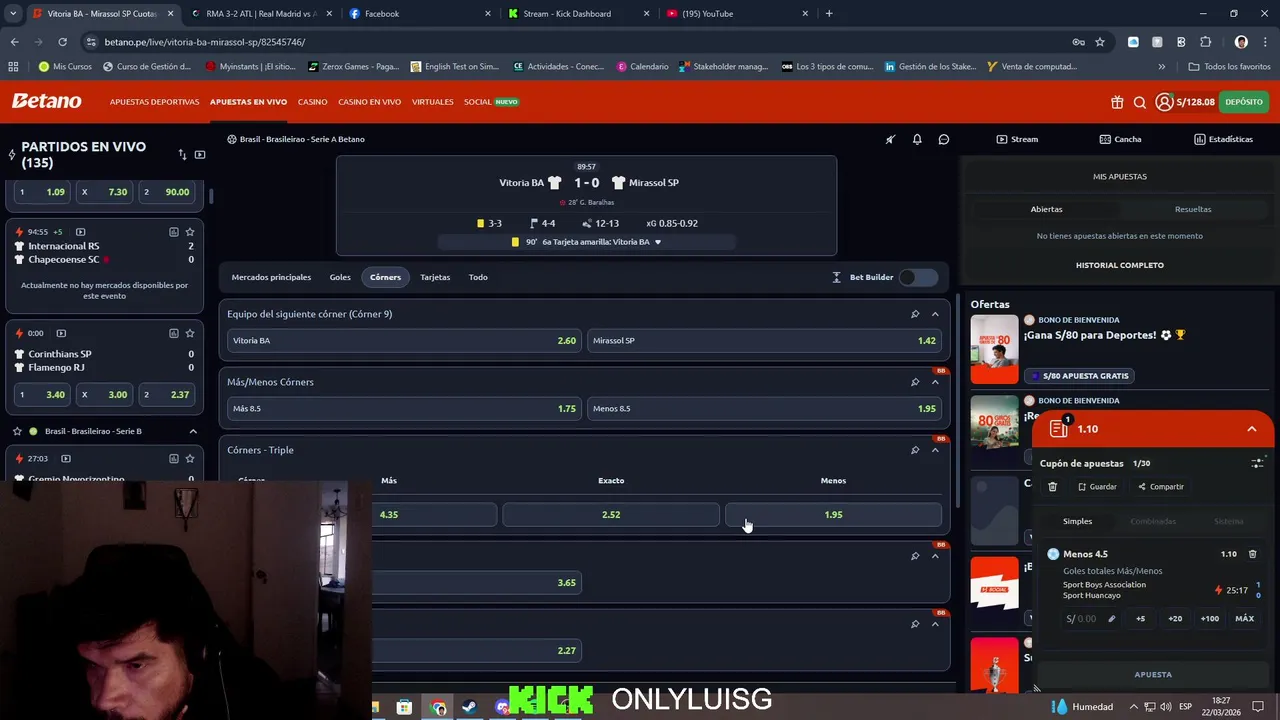The image size is (1280, 720).
Task: Open Virtuales menu item
Action: (x=432, y=102)
